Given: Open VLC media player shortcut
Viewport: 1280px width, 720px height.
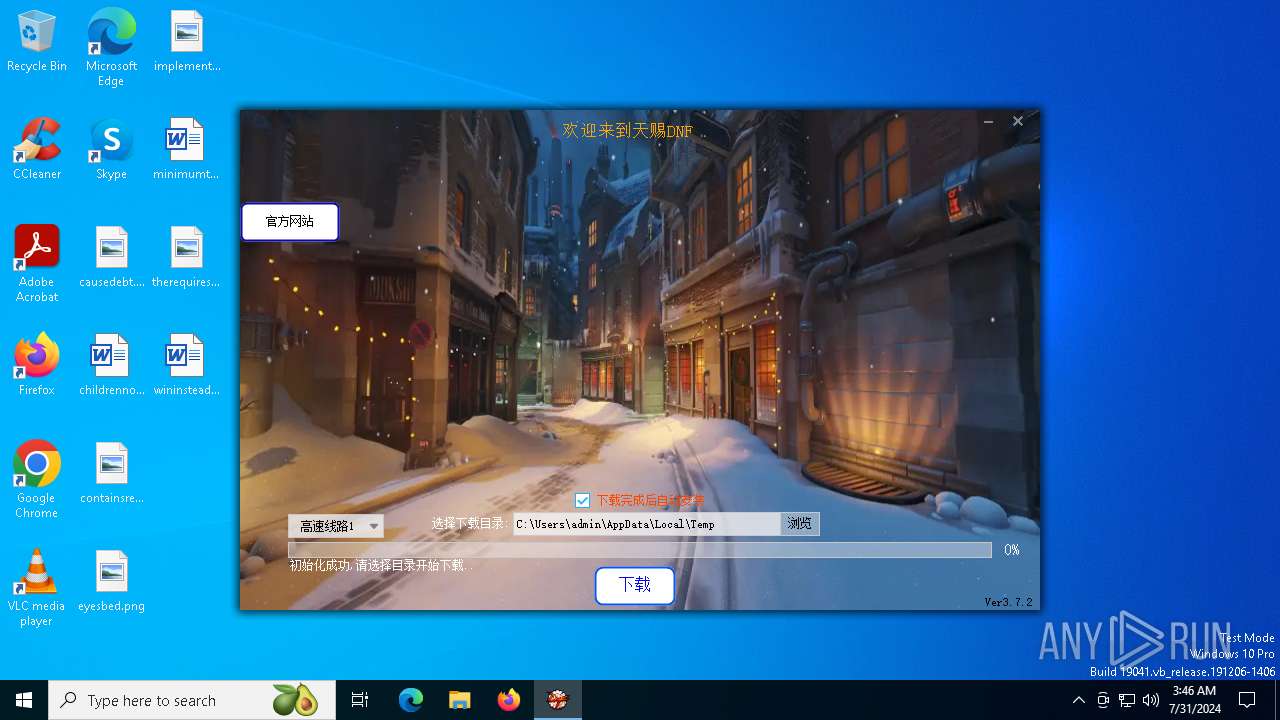Looking at the screenshot, I should coord(37,588).
